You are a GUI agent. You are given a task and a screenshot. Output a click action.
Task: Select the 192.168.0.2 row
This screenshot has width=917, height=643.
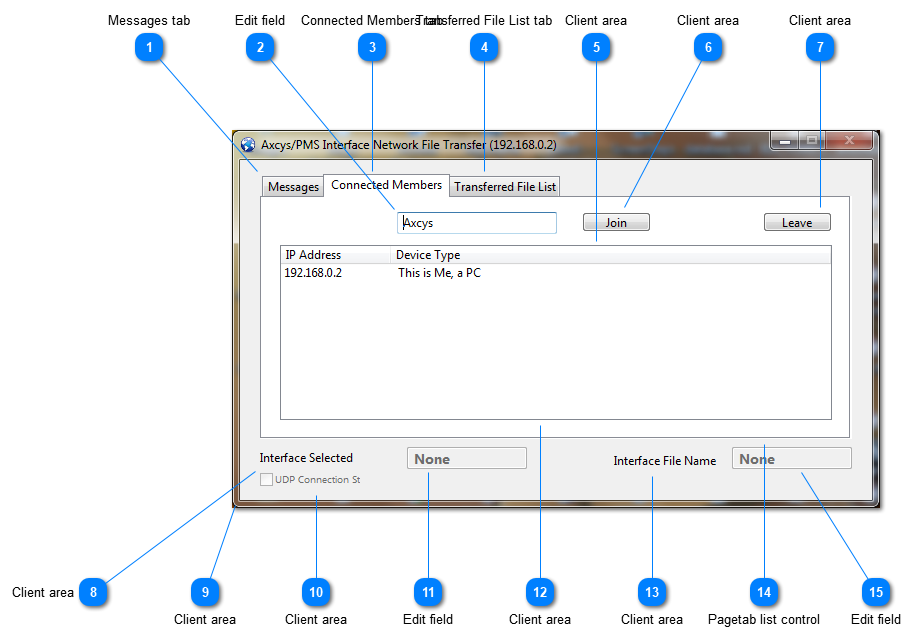coord(556,273)
